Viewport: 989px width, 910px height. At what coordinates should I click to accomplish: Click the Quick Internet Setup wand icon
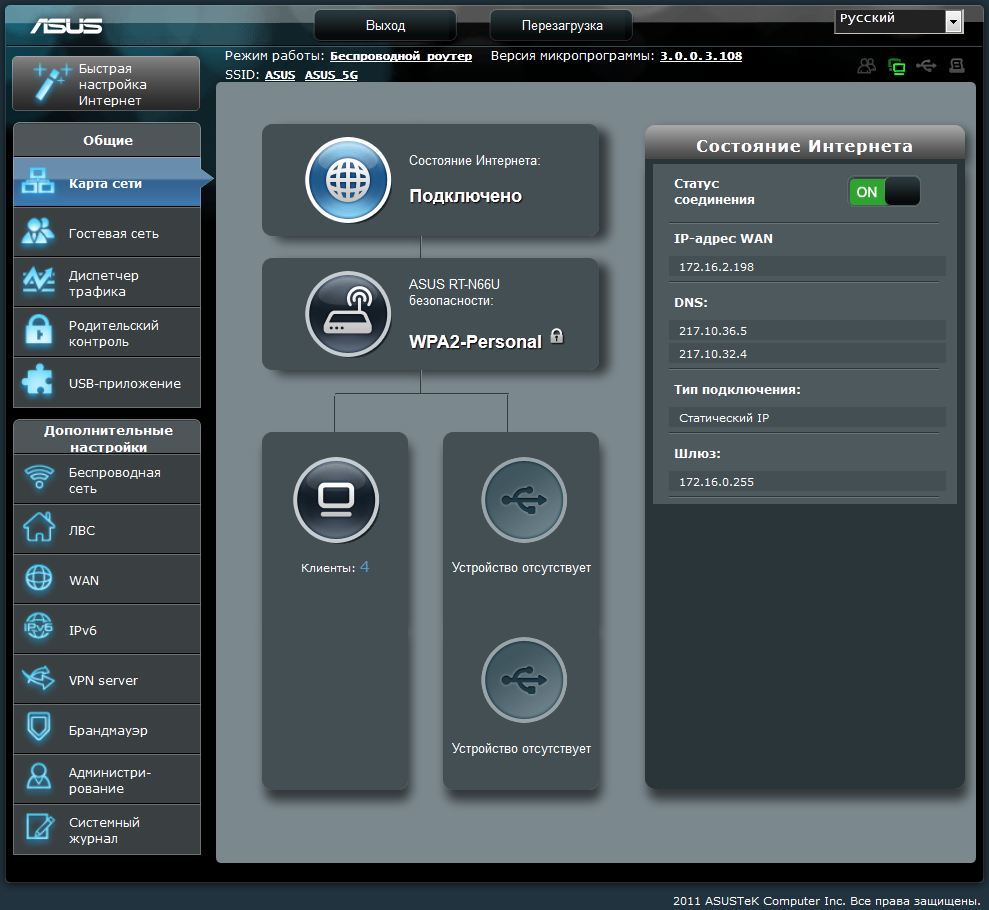pos(50,83)
